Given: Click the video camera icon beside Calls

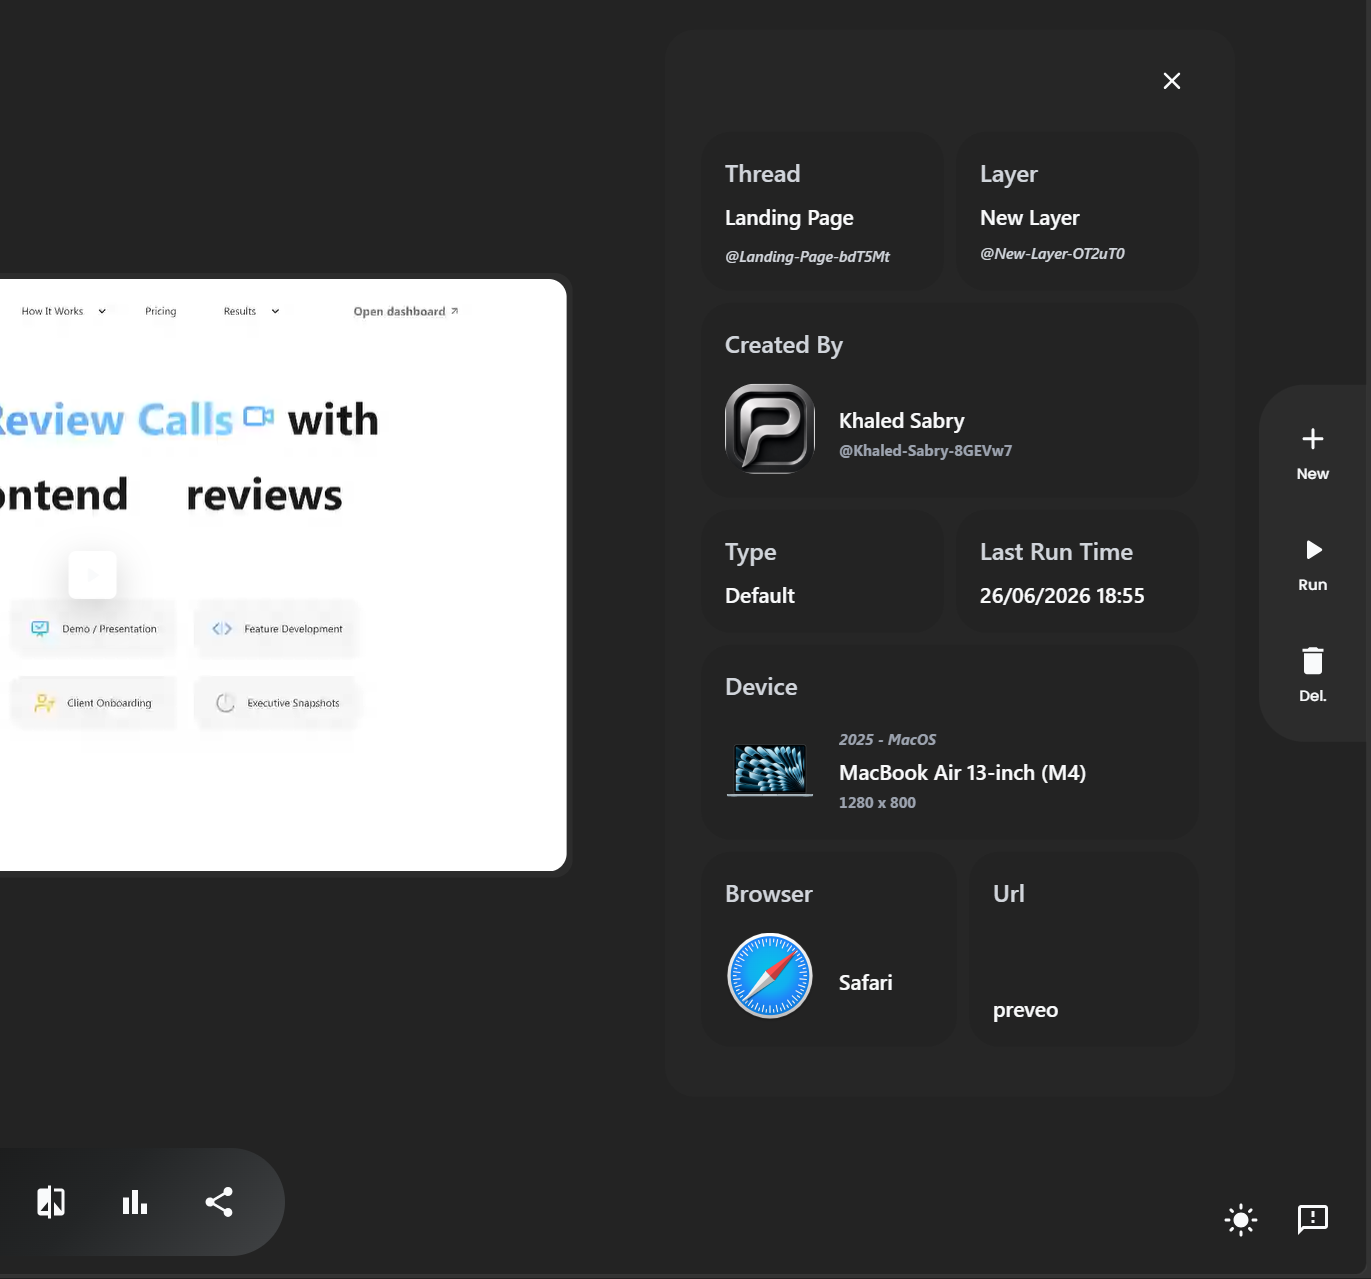Looking at the screenshot, I should pyautogui.click(x=258, y=417).
